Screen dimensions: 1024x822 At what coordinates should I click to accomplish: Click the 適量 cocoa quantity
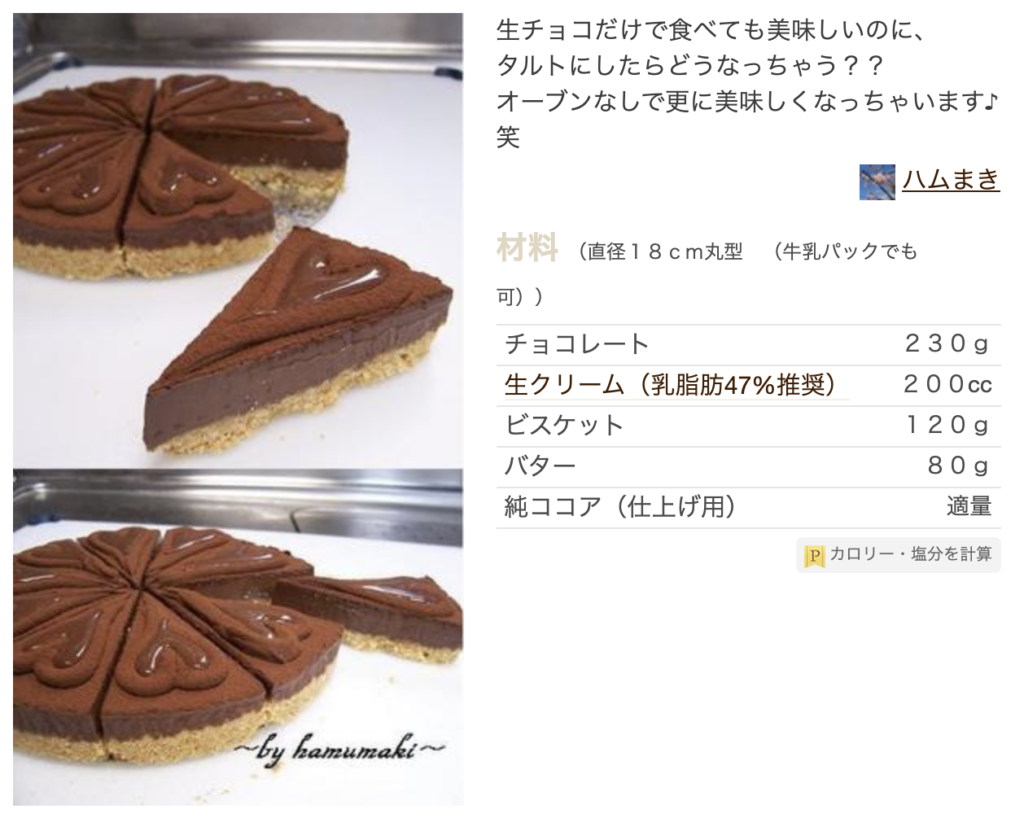[969, 507]
